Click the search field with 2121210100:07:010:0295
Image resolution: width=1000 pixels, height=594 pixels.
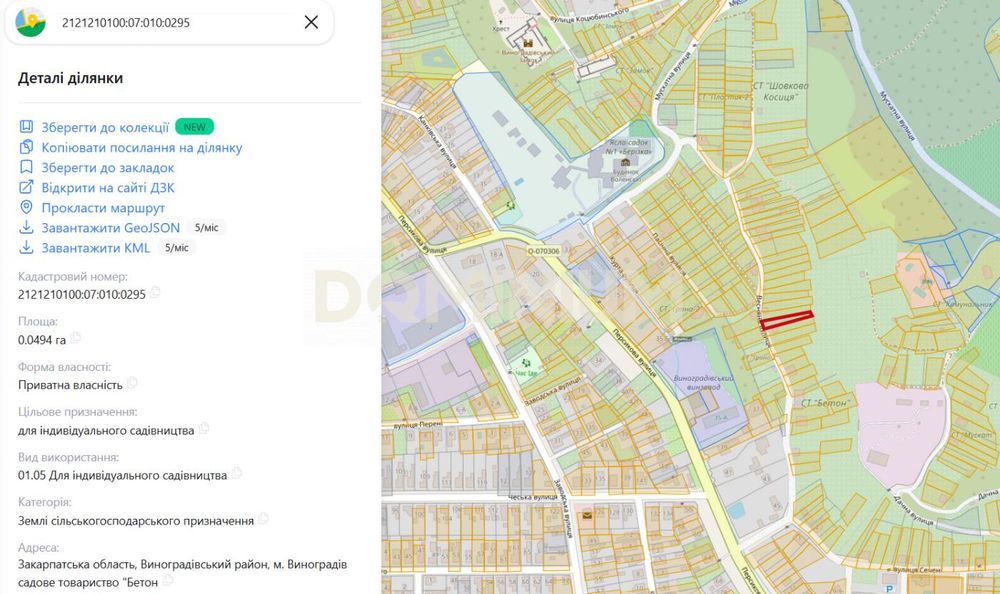coord(169,22)
